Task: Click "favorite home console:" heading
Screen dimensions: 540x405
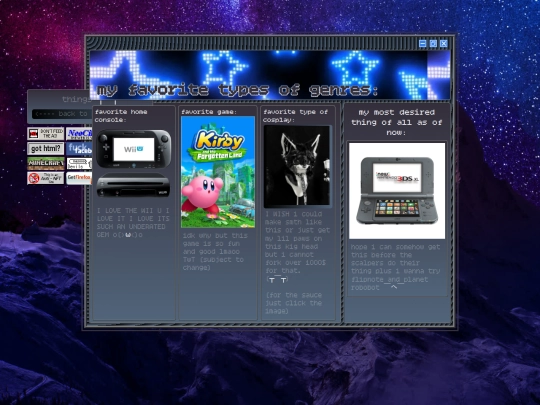Action: click(x=121, y=116)
